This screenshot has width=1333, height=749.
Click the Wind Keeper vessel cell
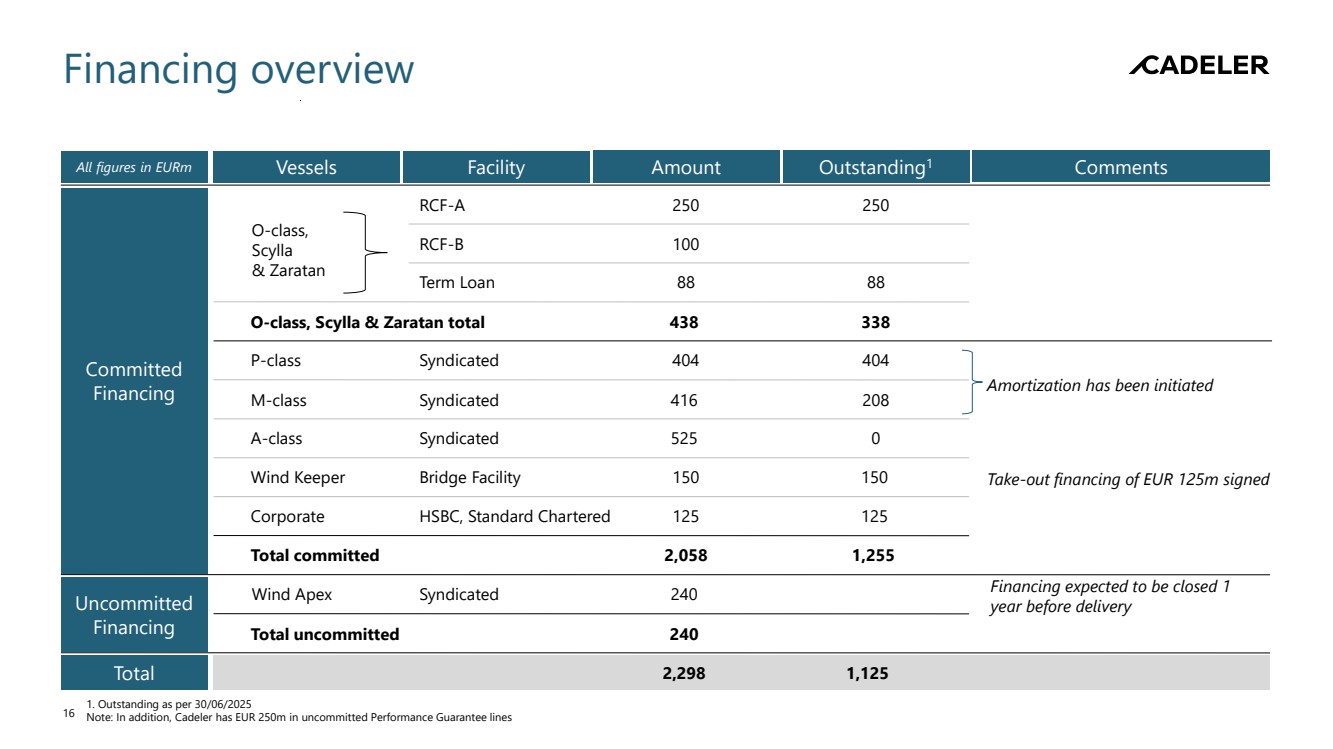[x=297, y=478]
